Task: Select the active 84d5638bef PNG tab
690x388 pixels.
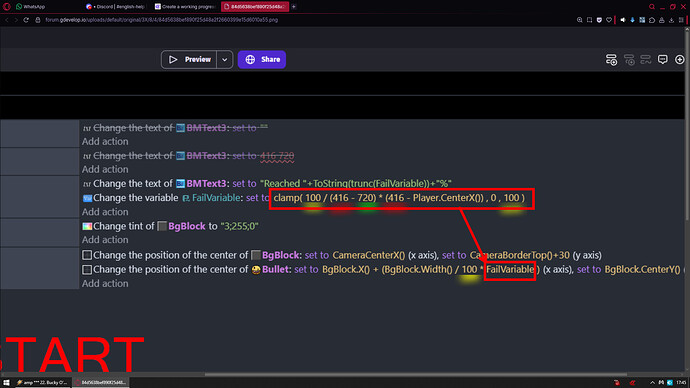Action: (x=255, y=7)
